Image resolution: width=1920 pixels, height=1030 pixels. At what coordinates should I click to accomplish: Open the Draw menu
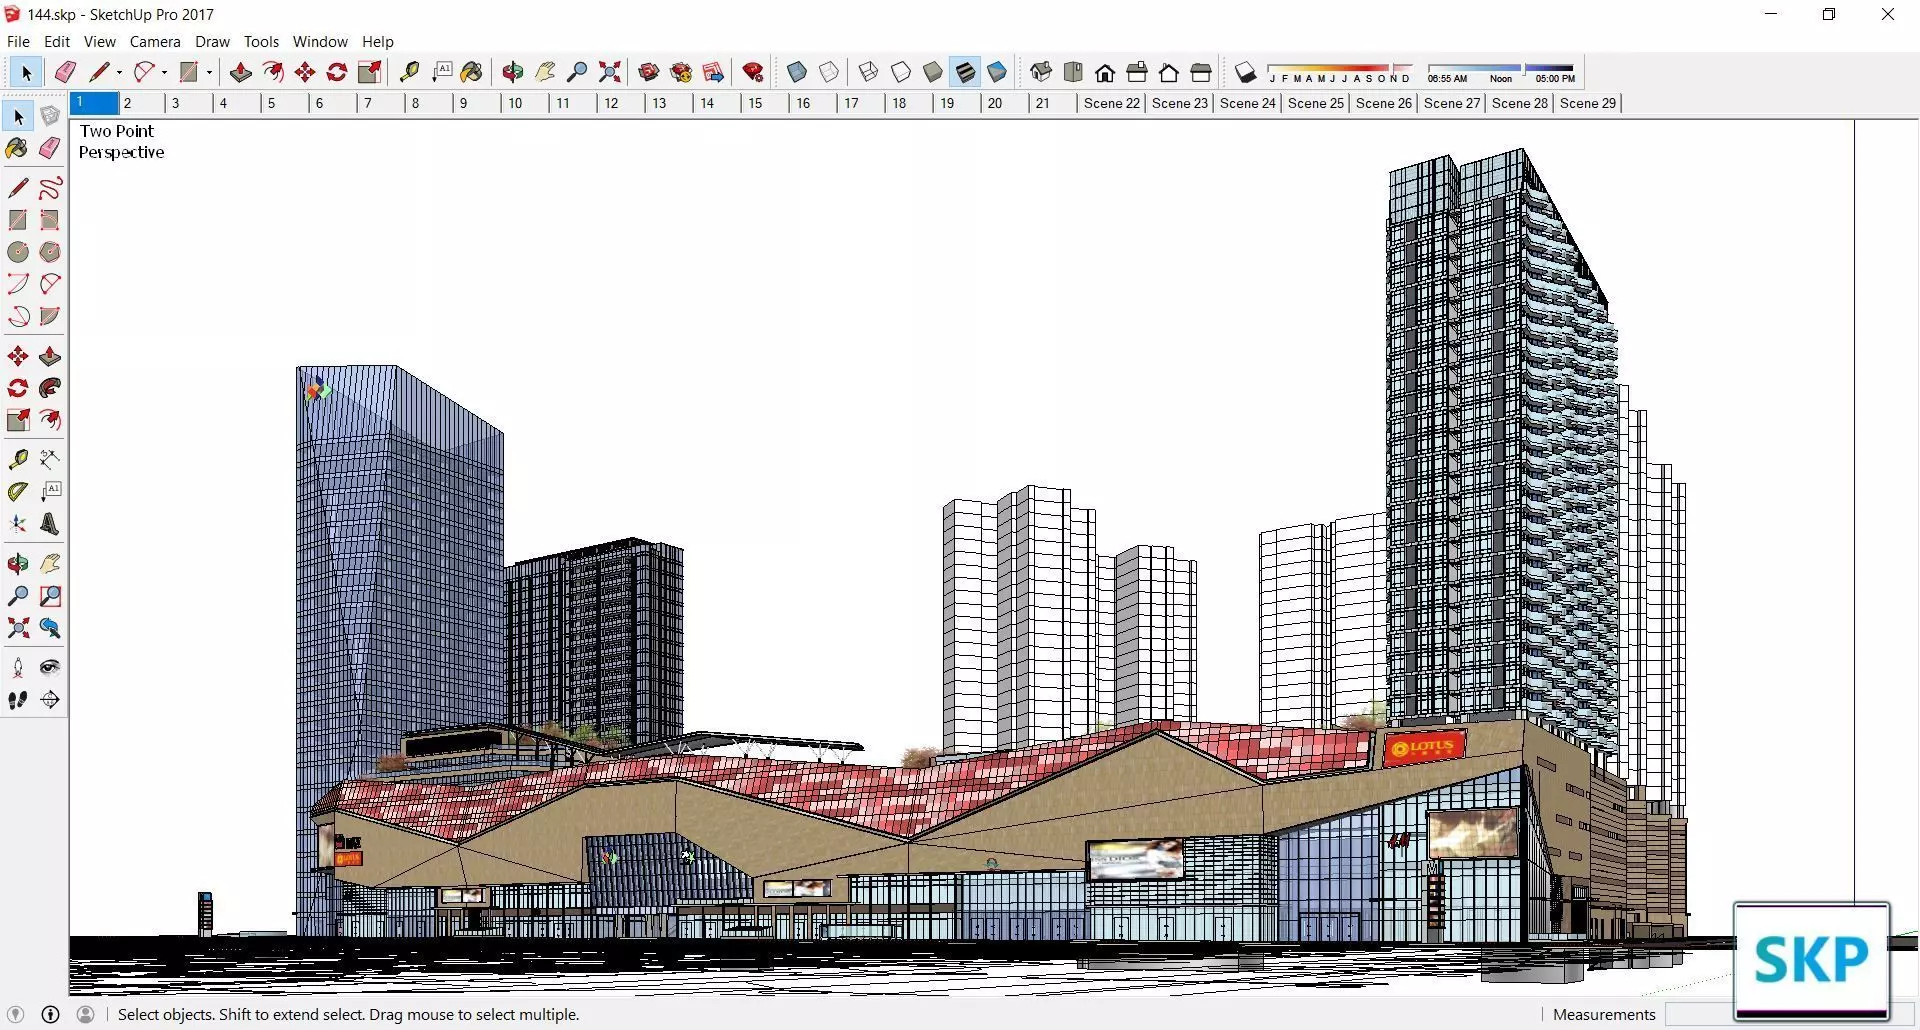212,41
